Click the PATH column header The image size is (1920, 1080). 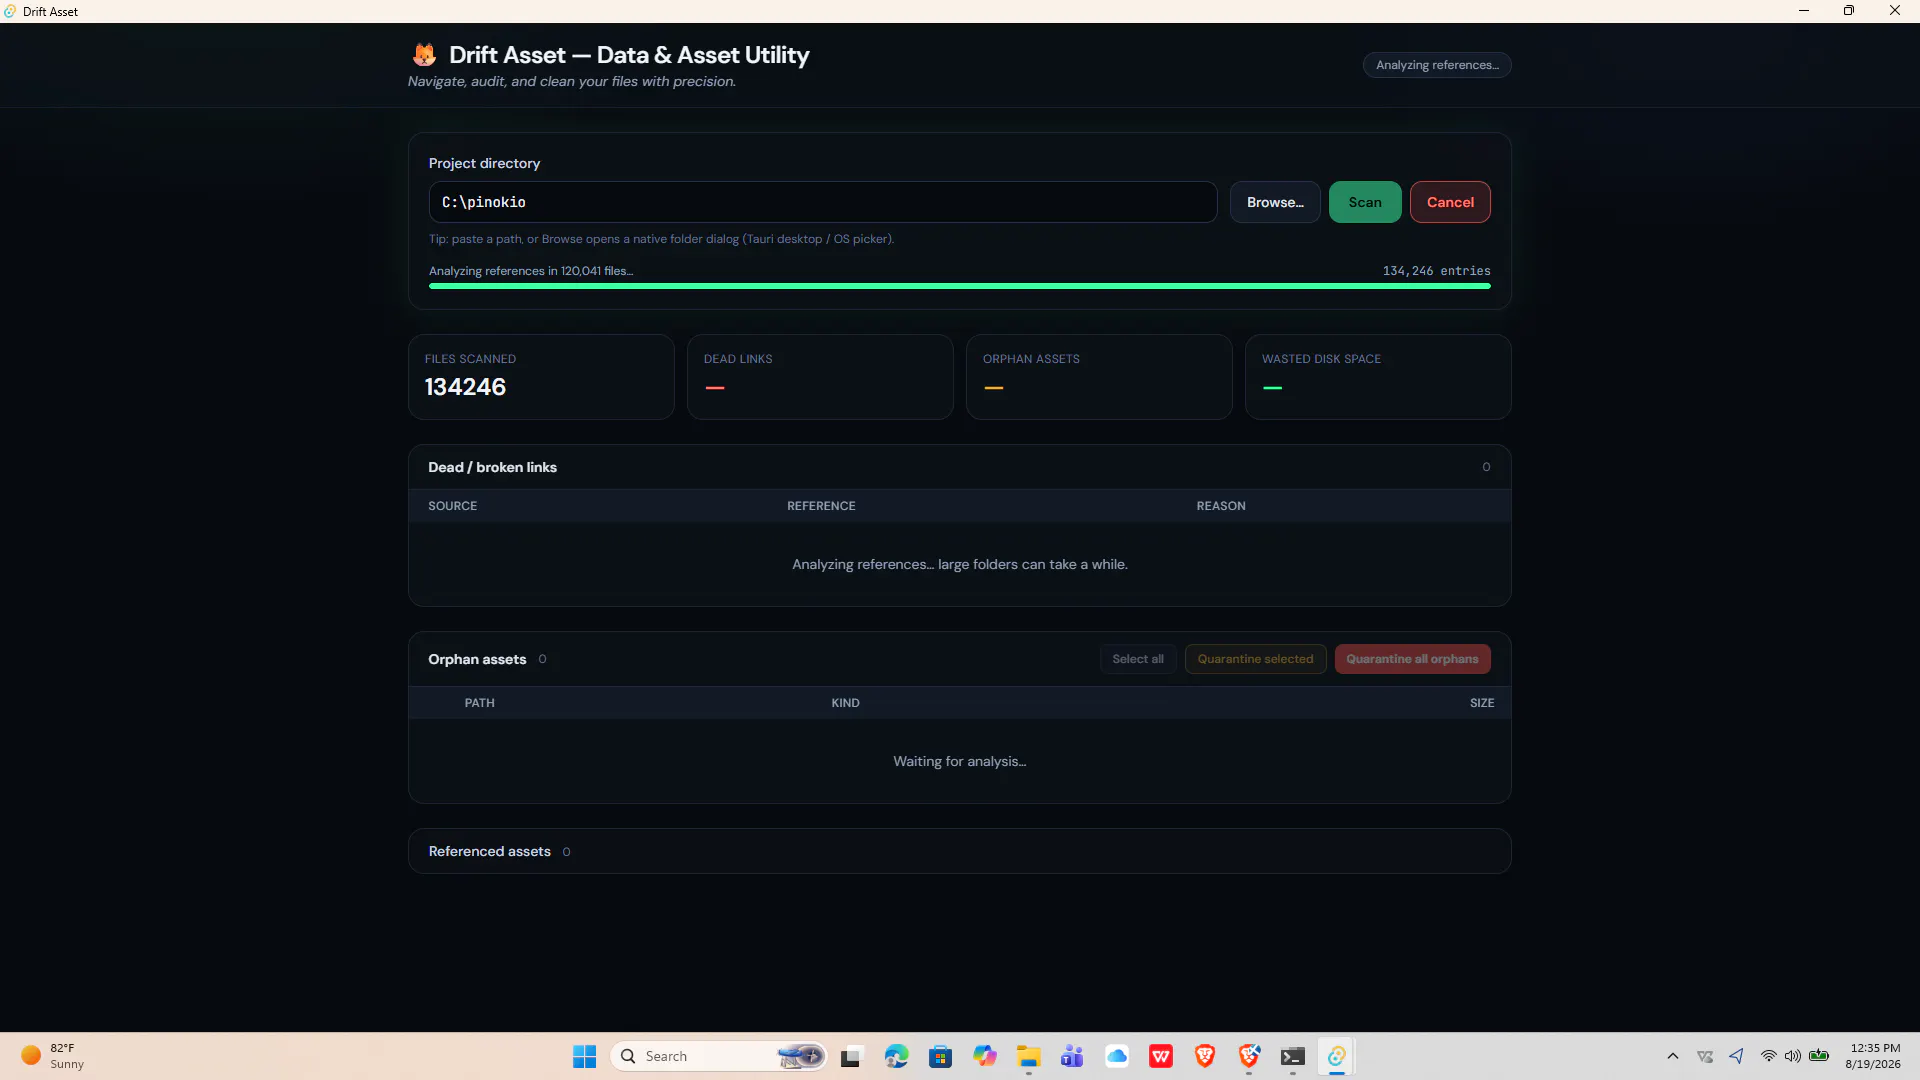[x=479, y=703]
